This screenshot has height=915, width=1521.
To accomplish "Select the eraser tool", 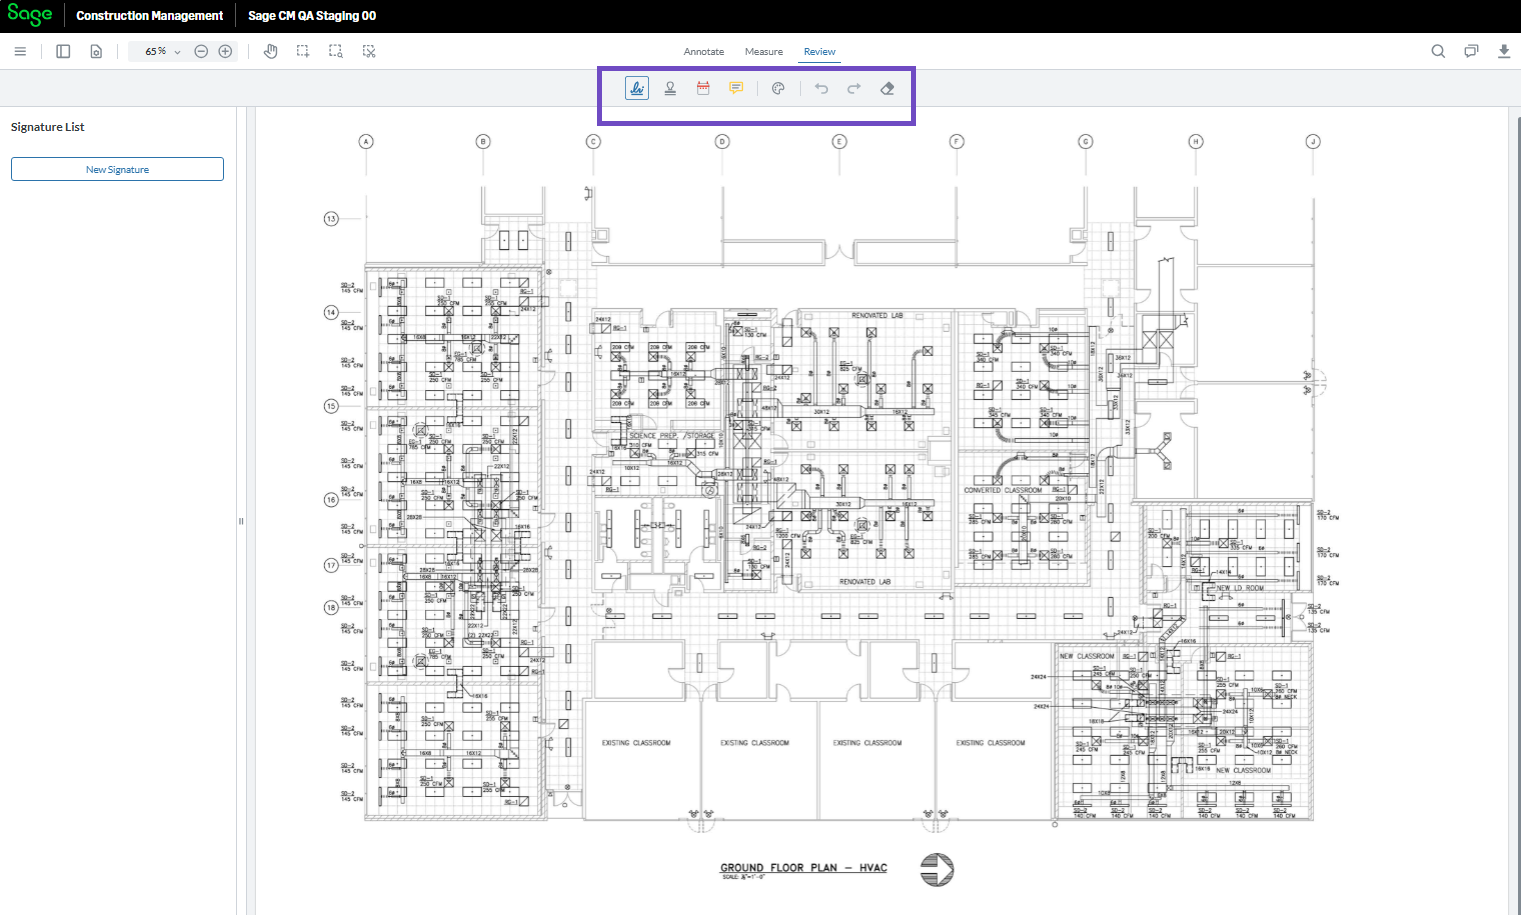I will click(887, 88).
